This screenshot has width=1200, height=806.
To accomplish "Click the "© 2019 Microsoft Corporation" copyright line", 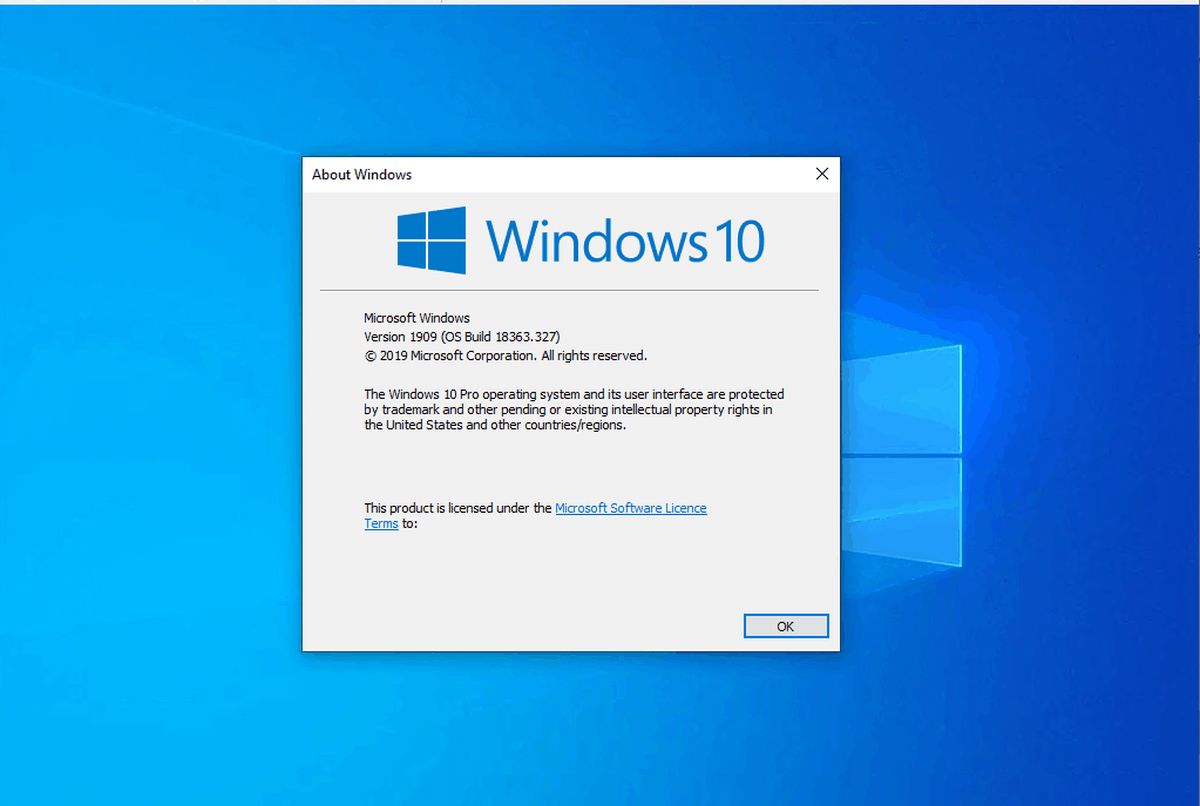I will tap(505, 355).
